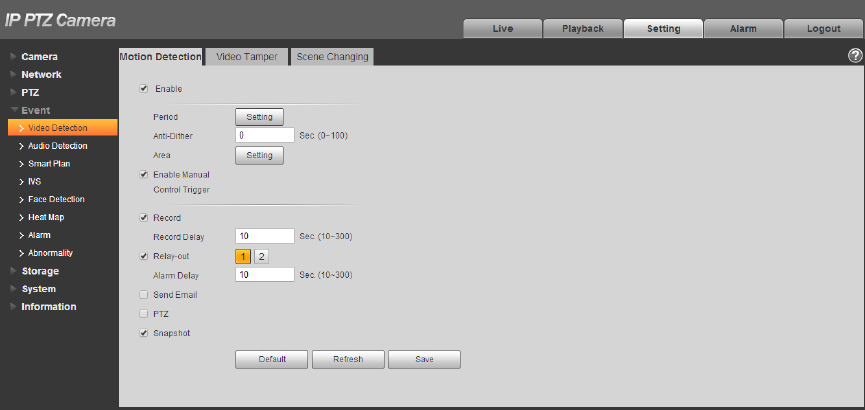Expand the Camera menu in sidebar
Image resolution: width=865 pixels, height=410 pixels.
coord(39,57)
